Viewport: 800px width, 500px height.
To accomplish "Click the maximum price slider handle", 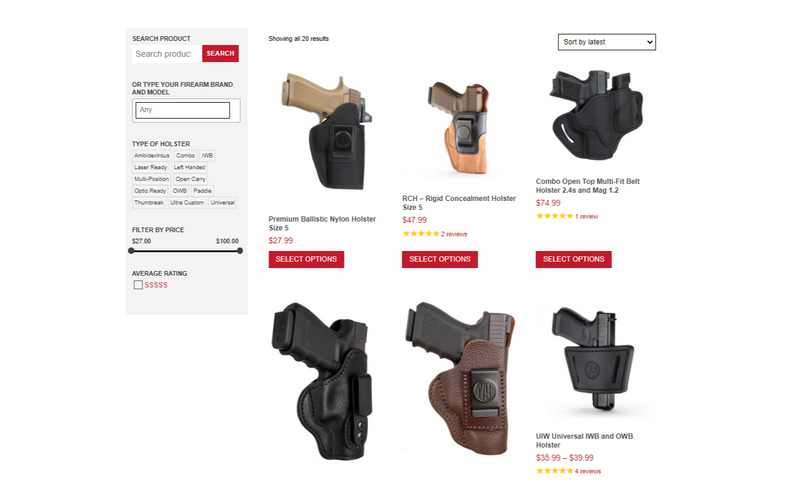I will point(240,251).
